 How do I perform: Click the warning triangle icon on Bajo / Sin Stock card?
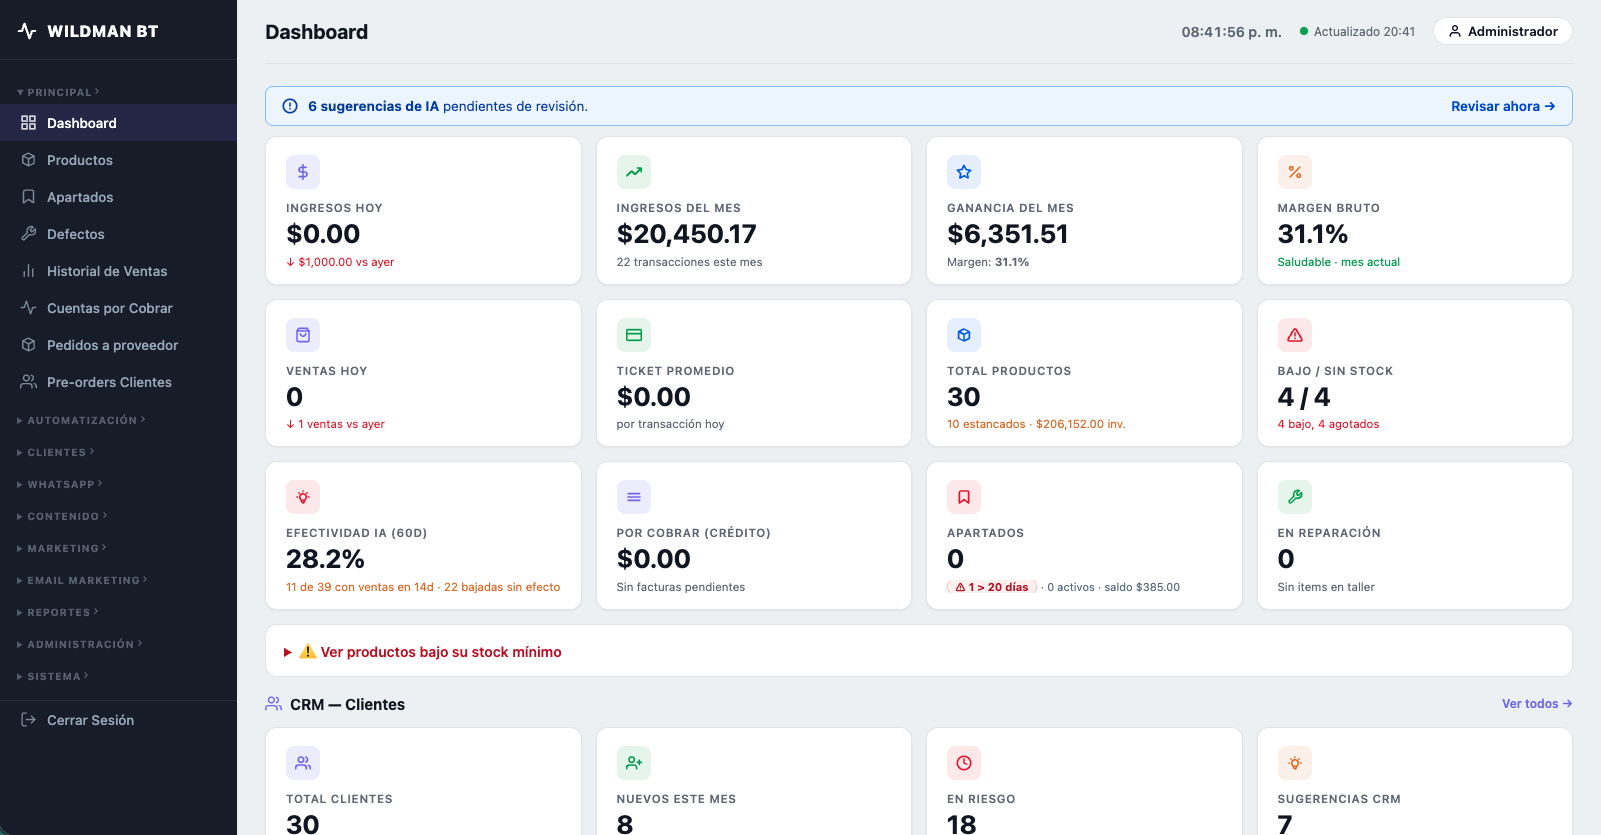click(1295, 335)
